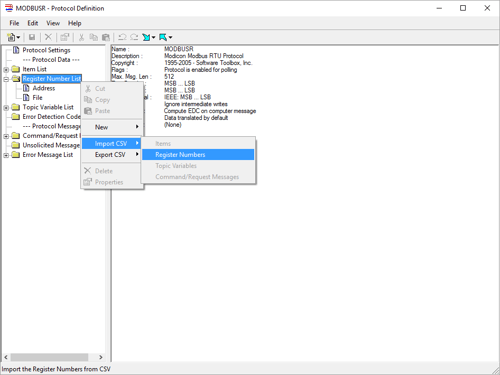Click the tree horizontal scrollbar thumb
500x375 pixels.
point(49,357)
